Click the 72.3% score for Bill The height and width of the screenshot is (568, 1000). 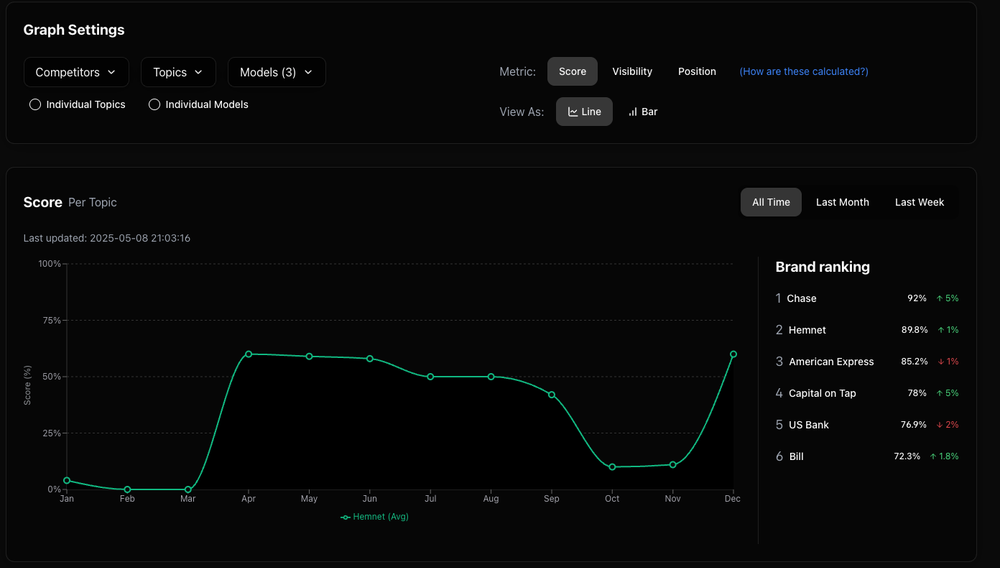click(x=907, y=456)
